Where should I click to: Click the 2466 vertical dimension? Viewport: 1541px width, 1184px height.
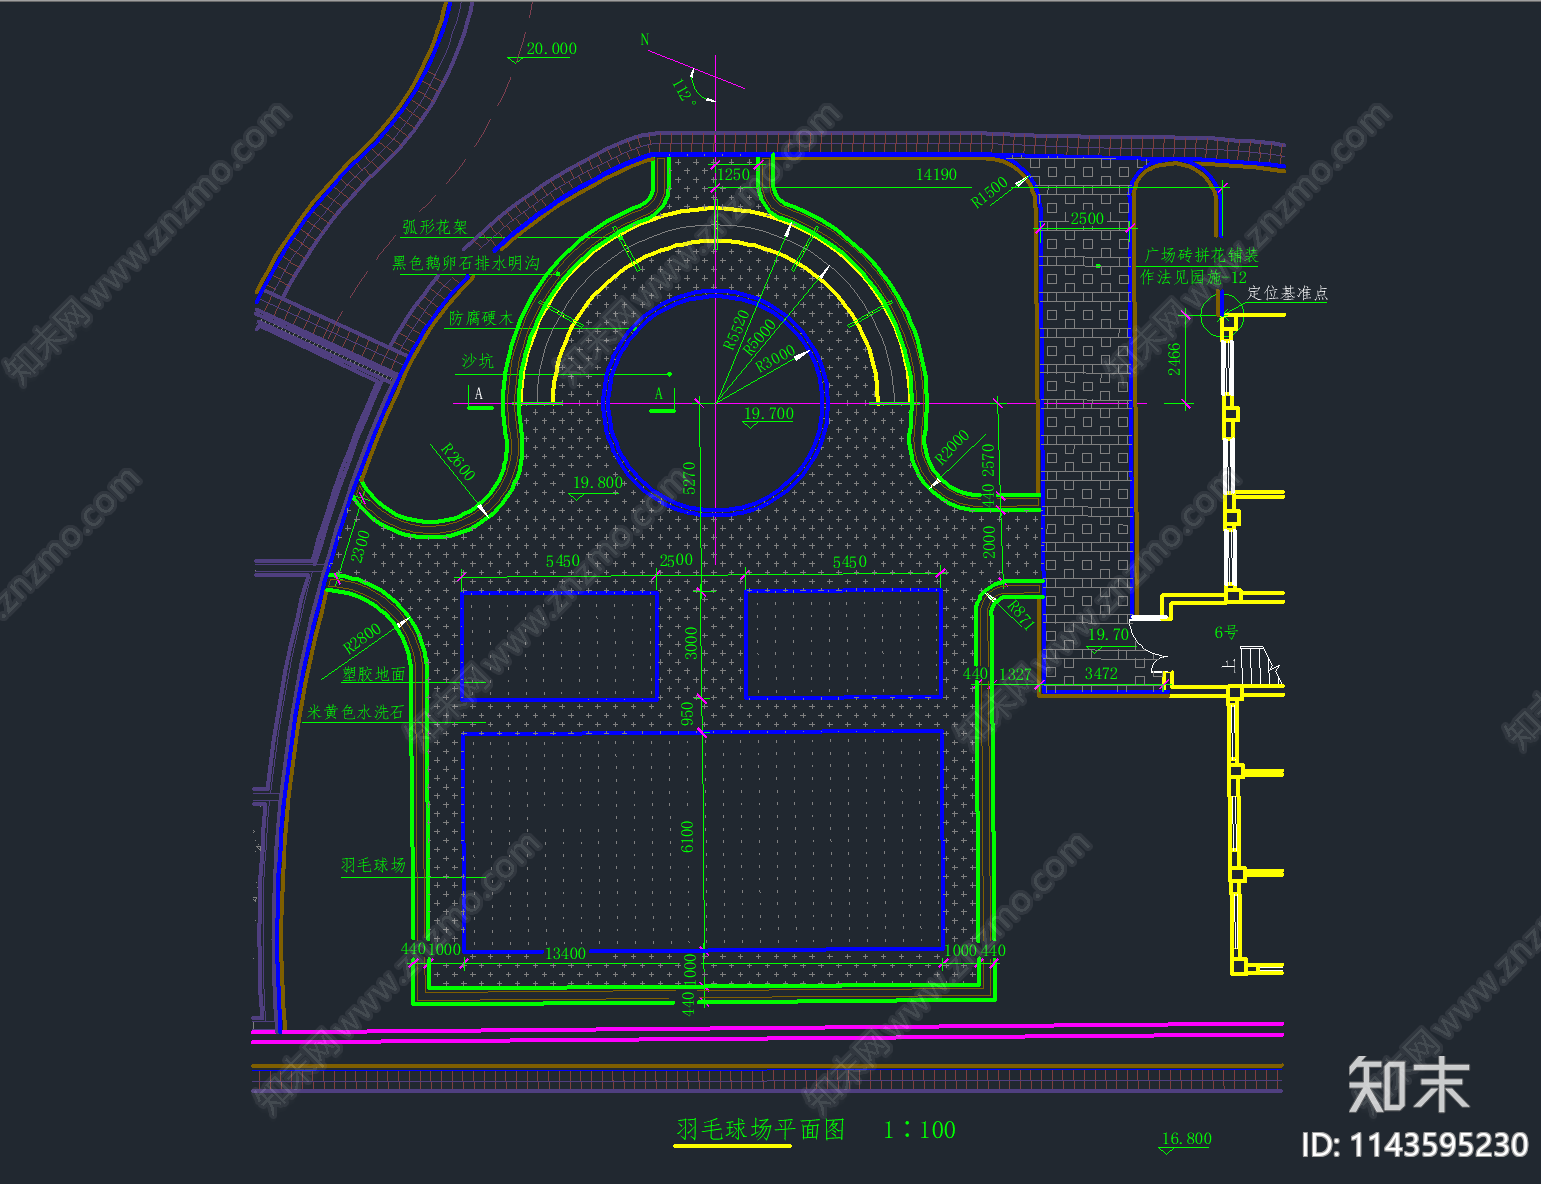click(1174, 359)
